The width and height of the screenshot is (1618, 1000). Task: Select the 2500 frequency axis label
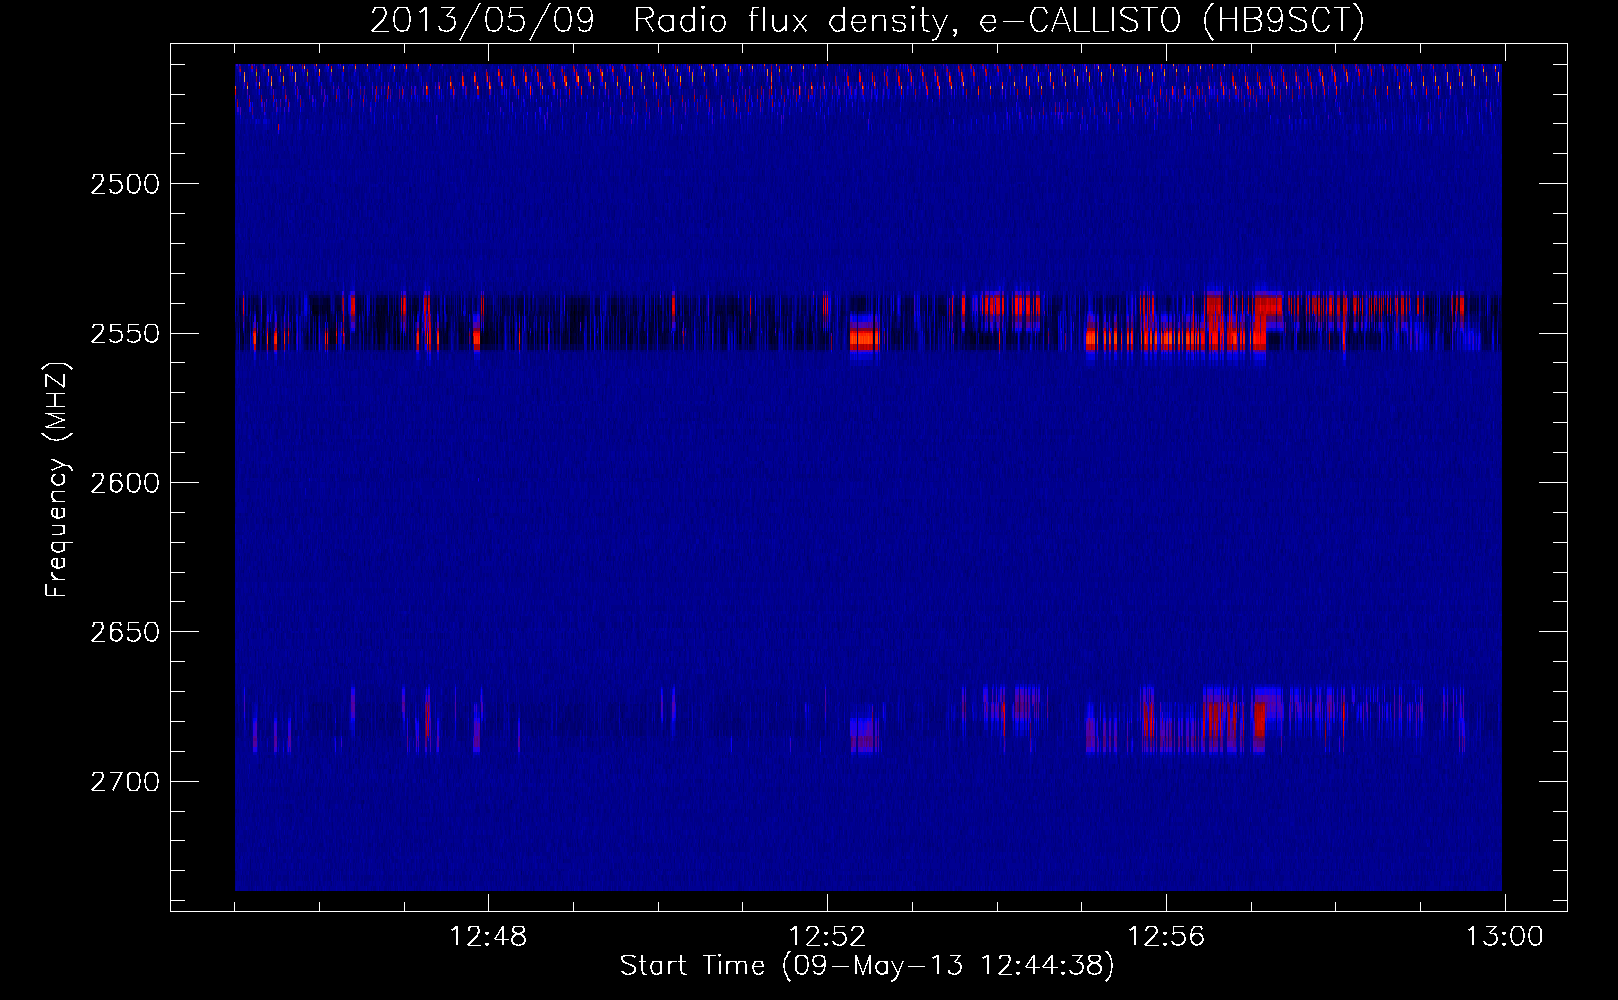point(125,184)
